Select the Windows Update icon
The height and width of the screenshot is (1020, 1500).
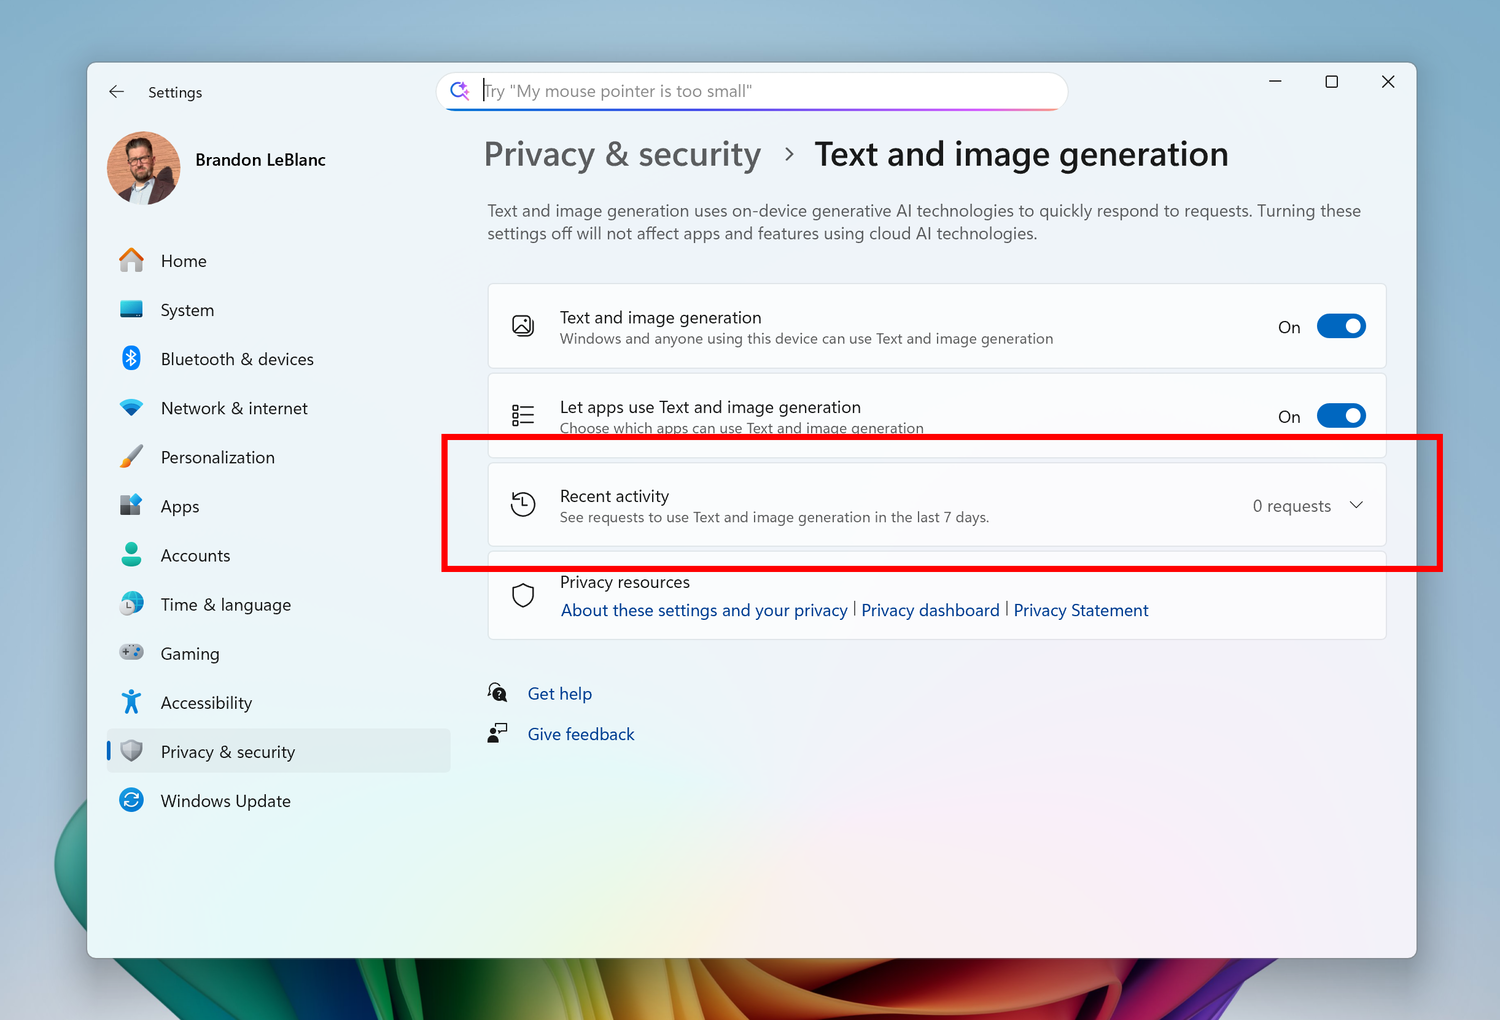click(131, 800)
